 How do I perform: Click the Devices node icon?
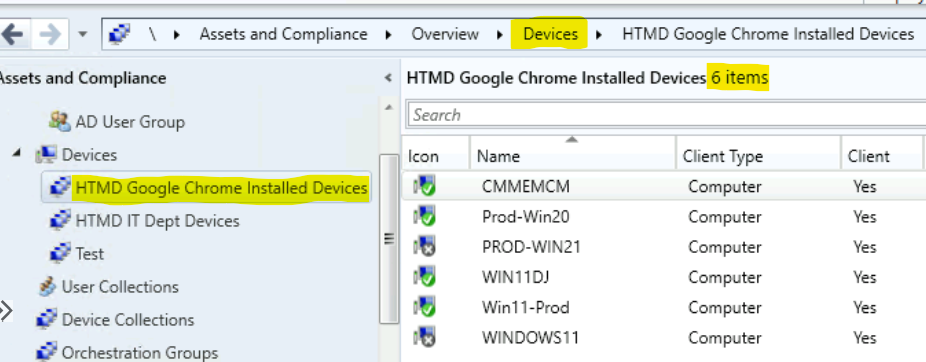tap(47, 155)
